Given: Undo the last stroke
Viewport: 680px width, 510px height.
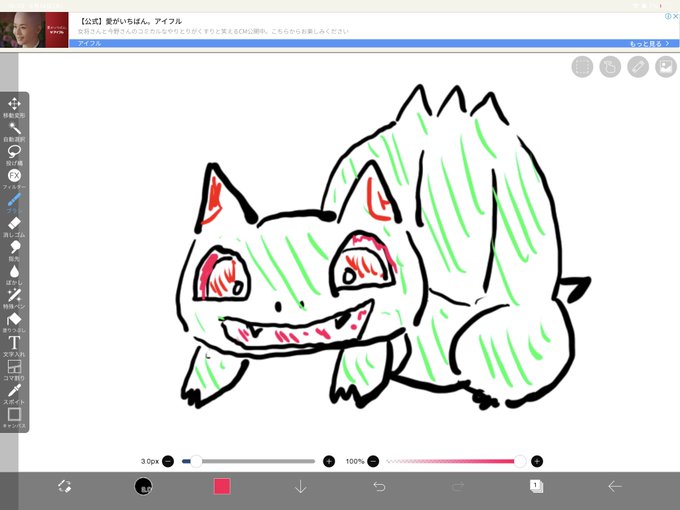Looking at the screenshot, I should tap(379, 487).
